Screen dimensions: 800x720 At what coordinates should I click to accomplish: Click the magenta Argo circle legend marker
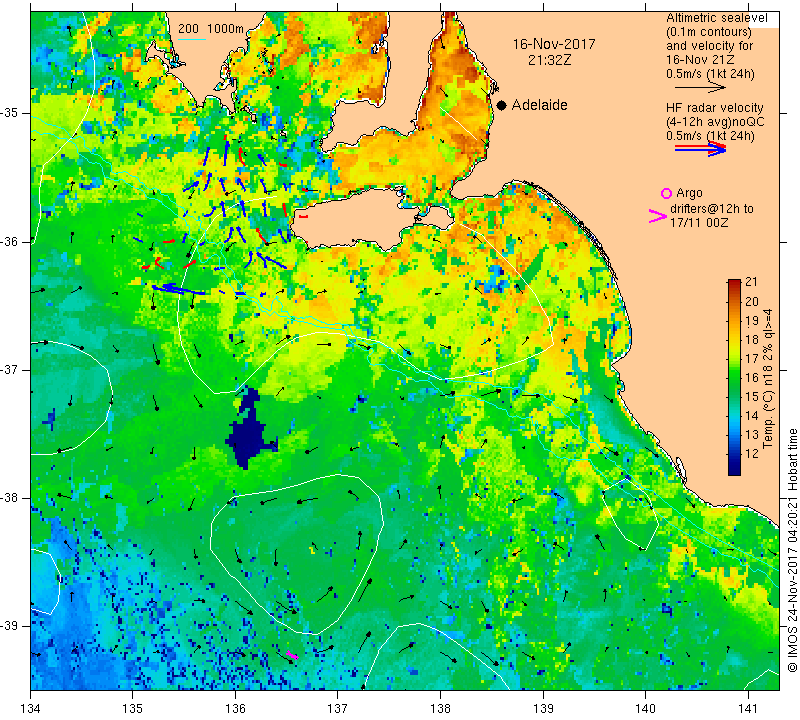666,193
